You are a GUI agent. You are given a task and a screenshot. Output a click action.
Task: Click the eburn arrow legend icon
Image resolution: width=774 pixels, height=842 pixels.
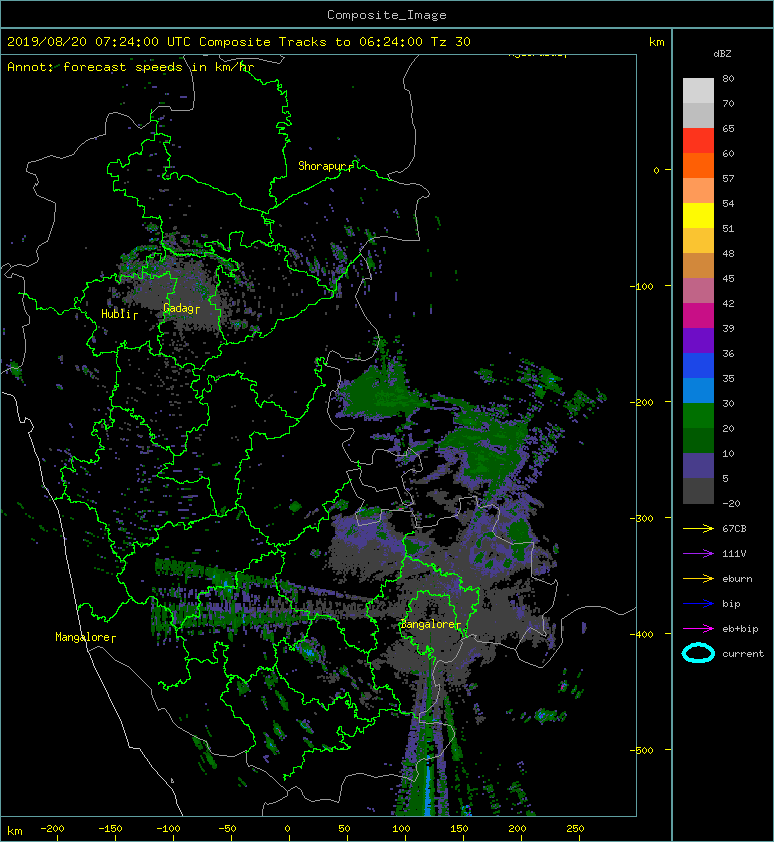(698, 578)
